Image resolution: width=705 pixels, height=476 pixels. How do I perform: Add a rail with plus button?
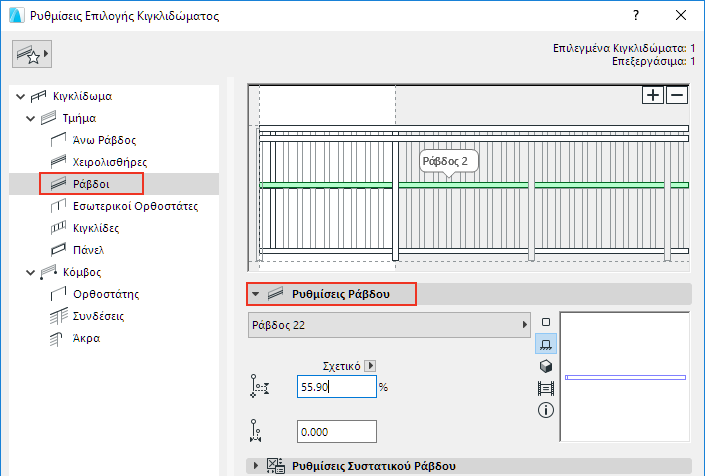[x=652, y=95]
